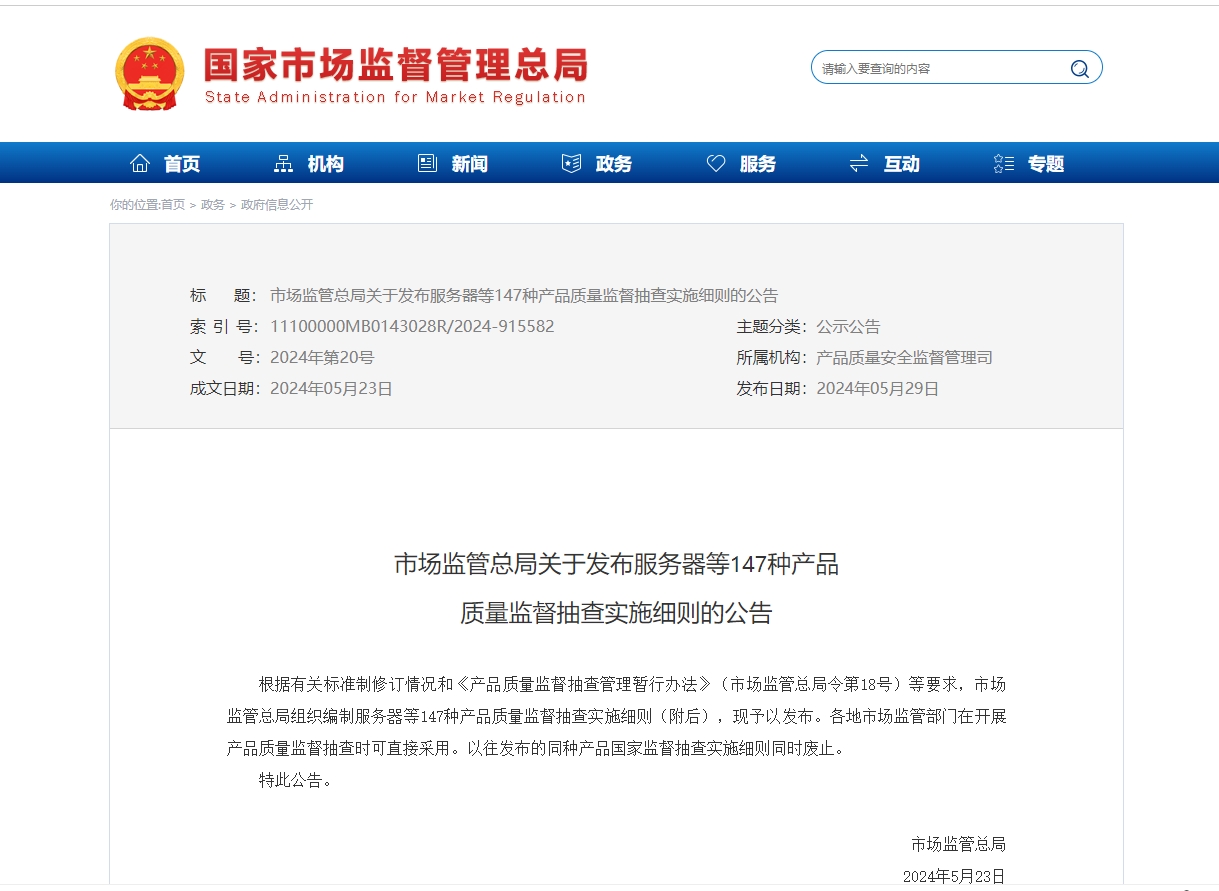Click the list icon beside 专题
This screenshot has width=1219, height=891.
coord(1003,163)
